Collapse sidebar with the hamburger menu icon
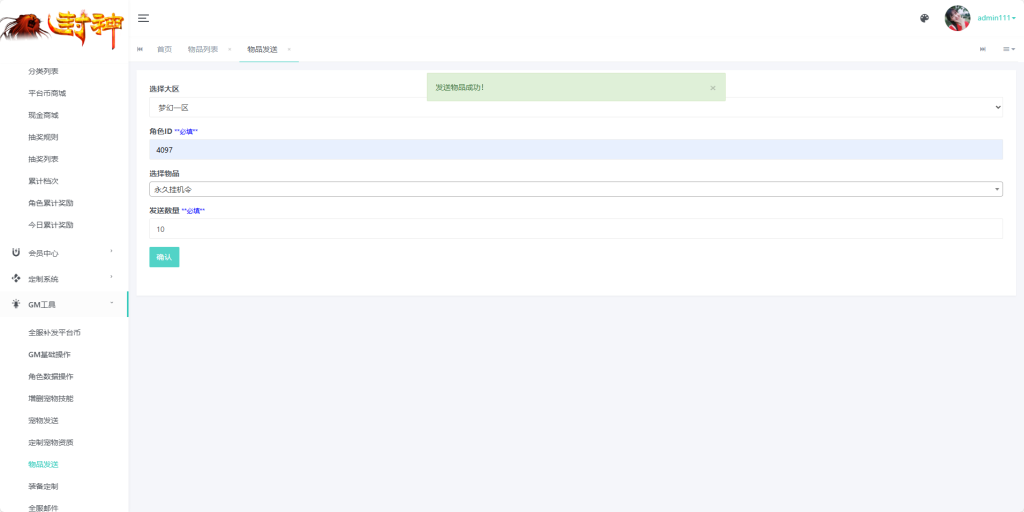This screenshot has width=1024, height=512. click(143, 18)
